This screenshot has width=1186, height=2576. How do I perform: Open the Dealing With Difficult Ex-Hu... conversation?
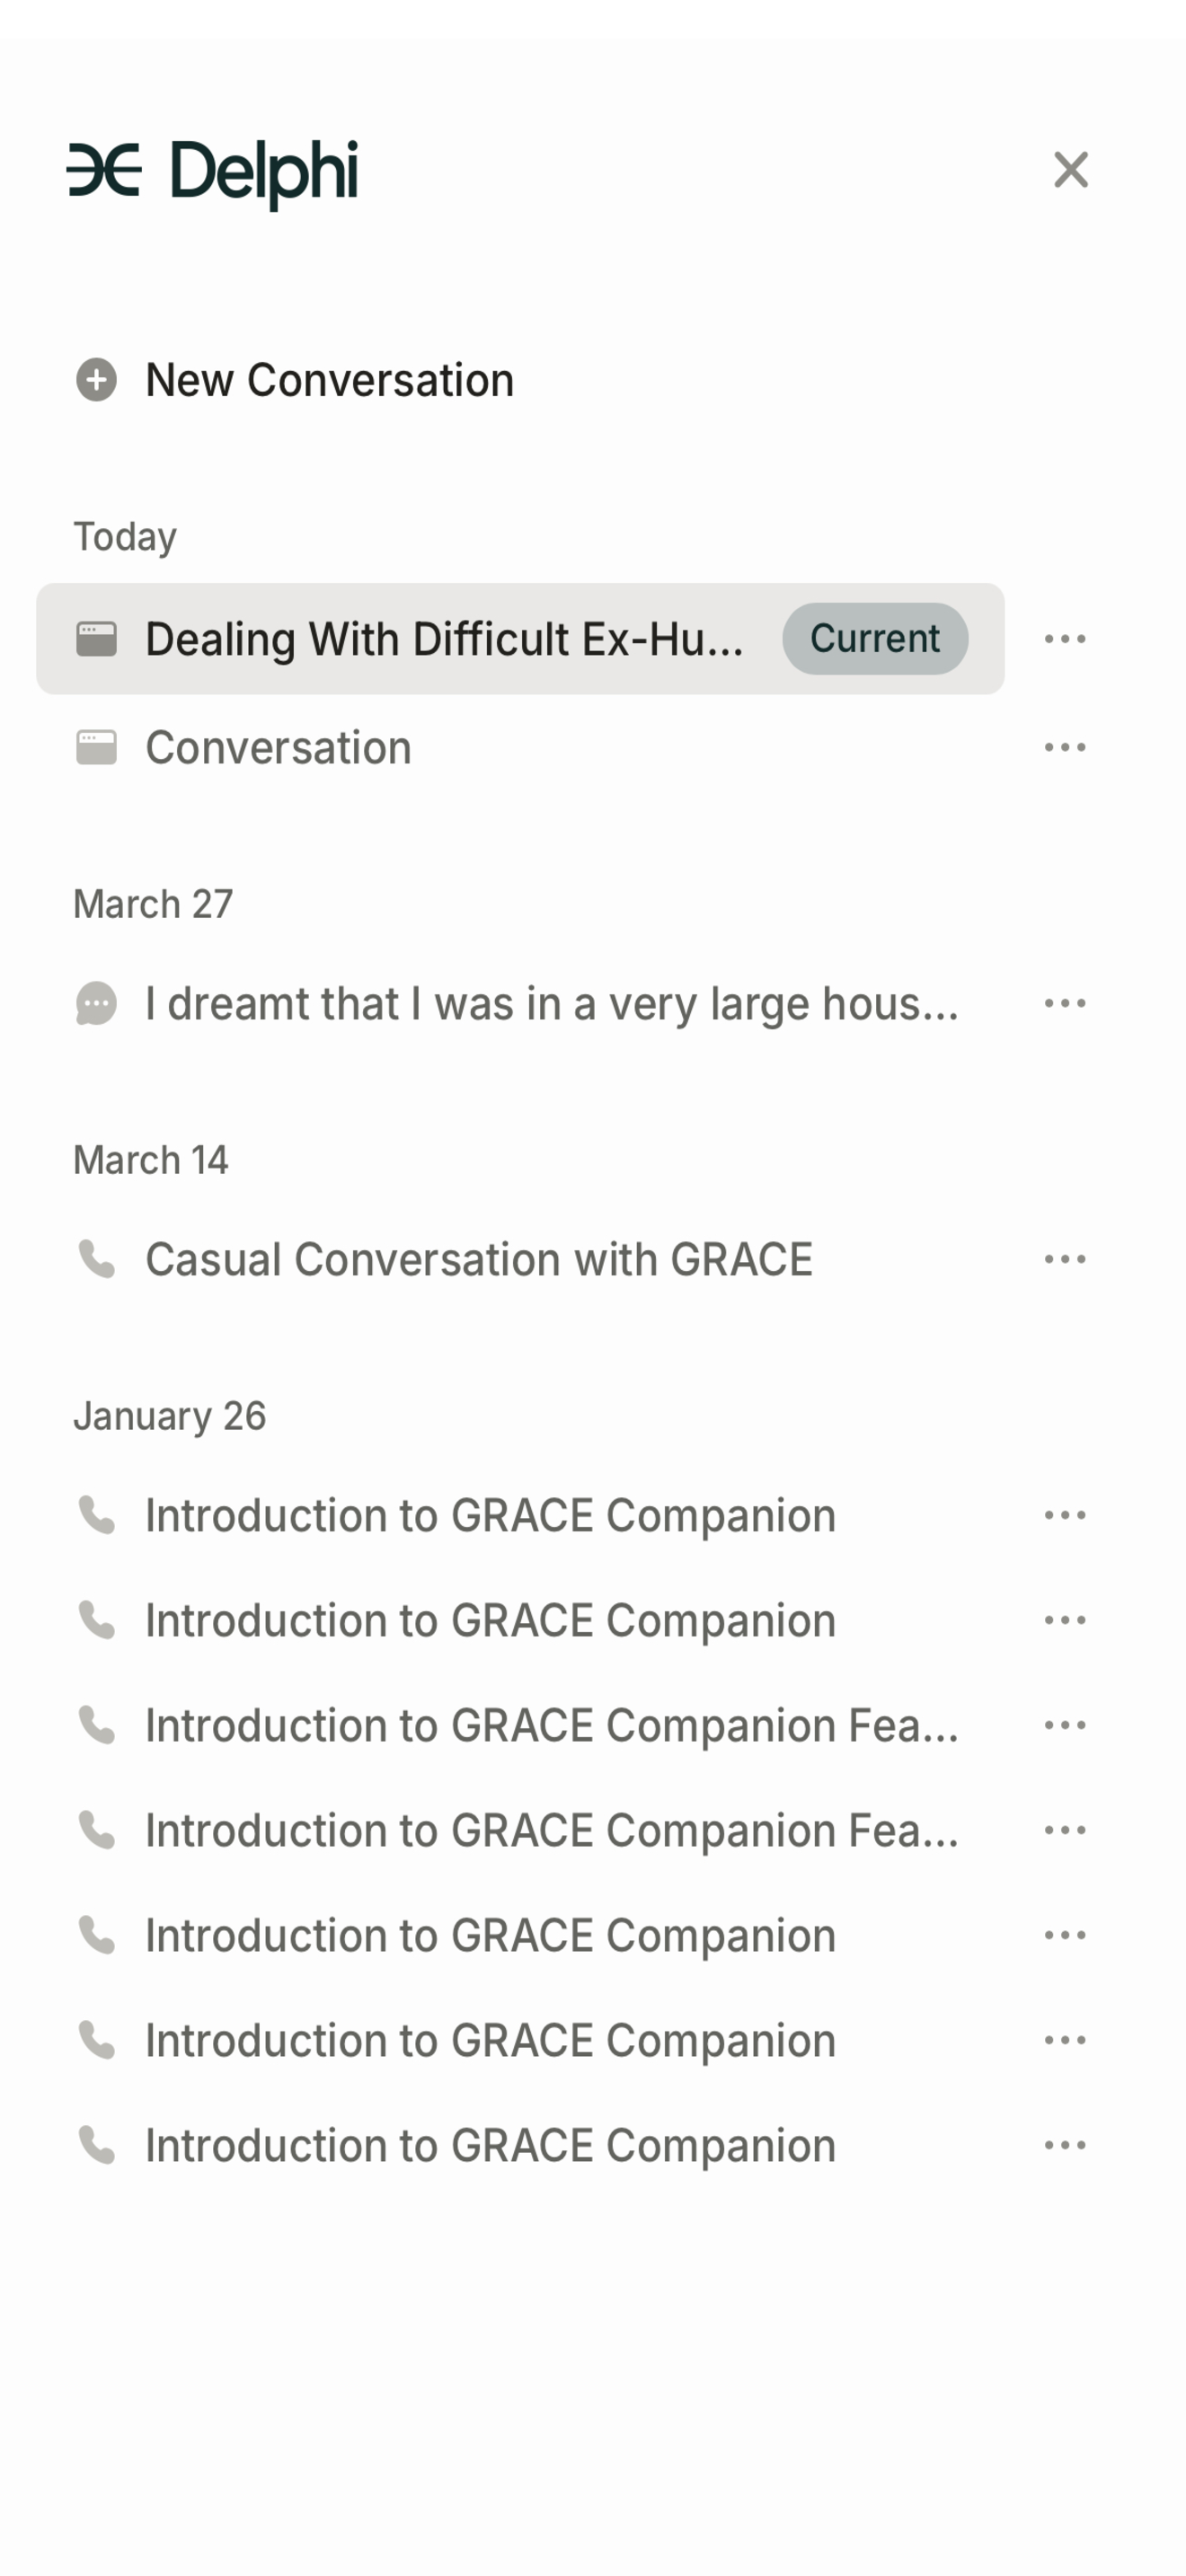(x=444, y=639)
